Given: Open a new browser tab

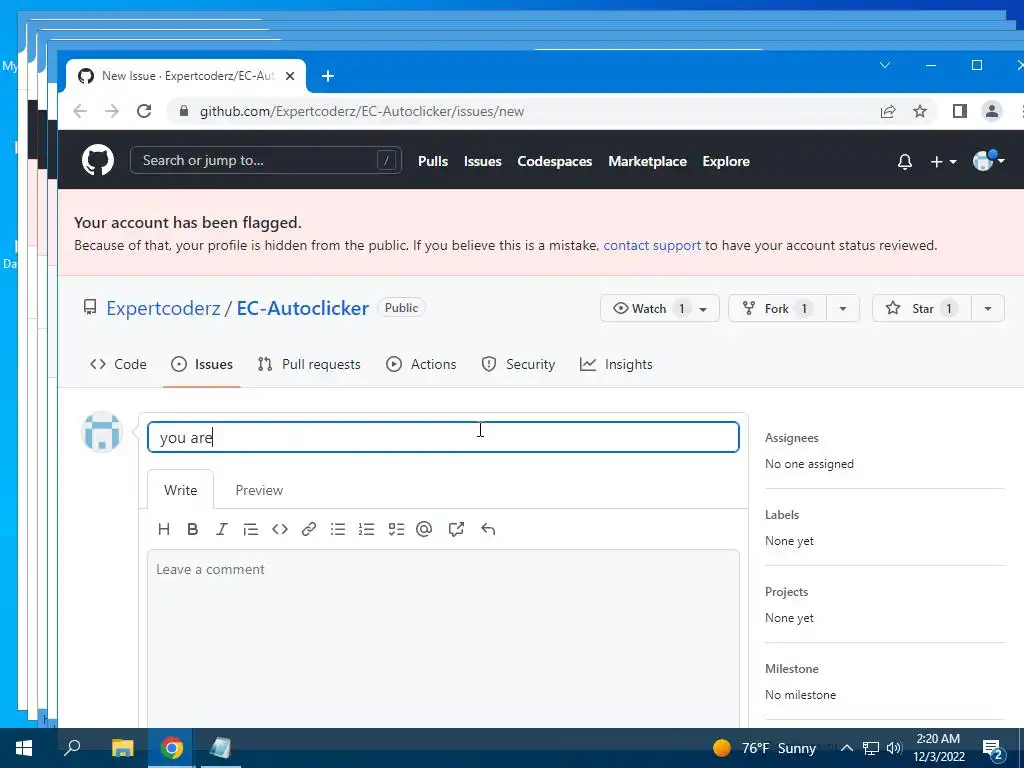Looking at the screenshot, I should (328, 76).
